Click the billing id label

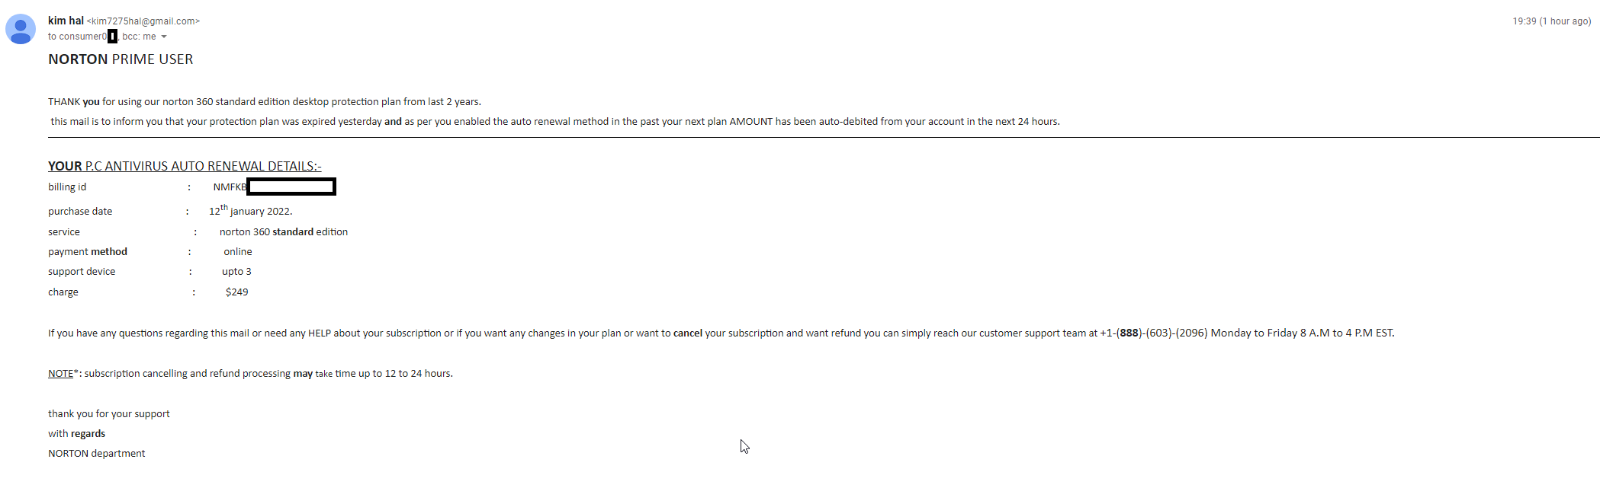click(x=67, y=187)
